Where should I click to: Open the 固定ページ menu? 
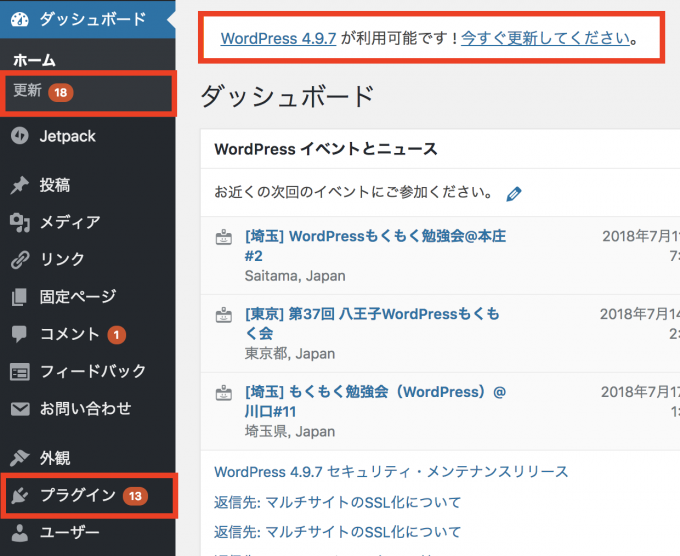tap(88, 297)
